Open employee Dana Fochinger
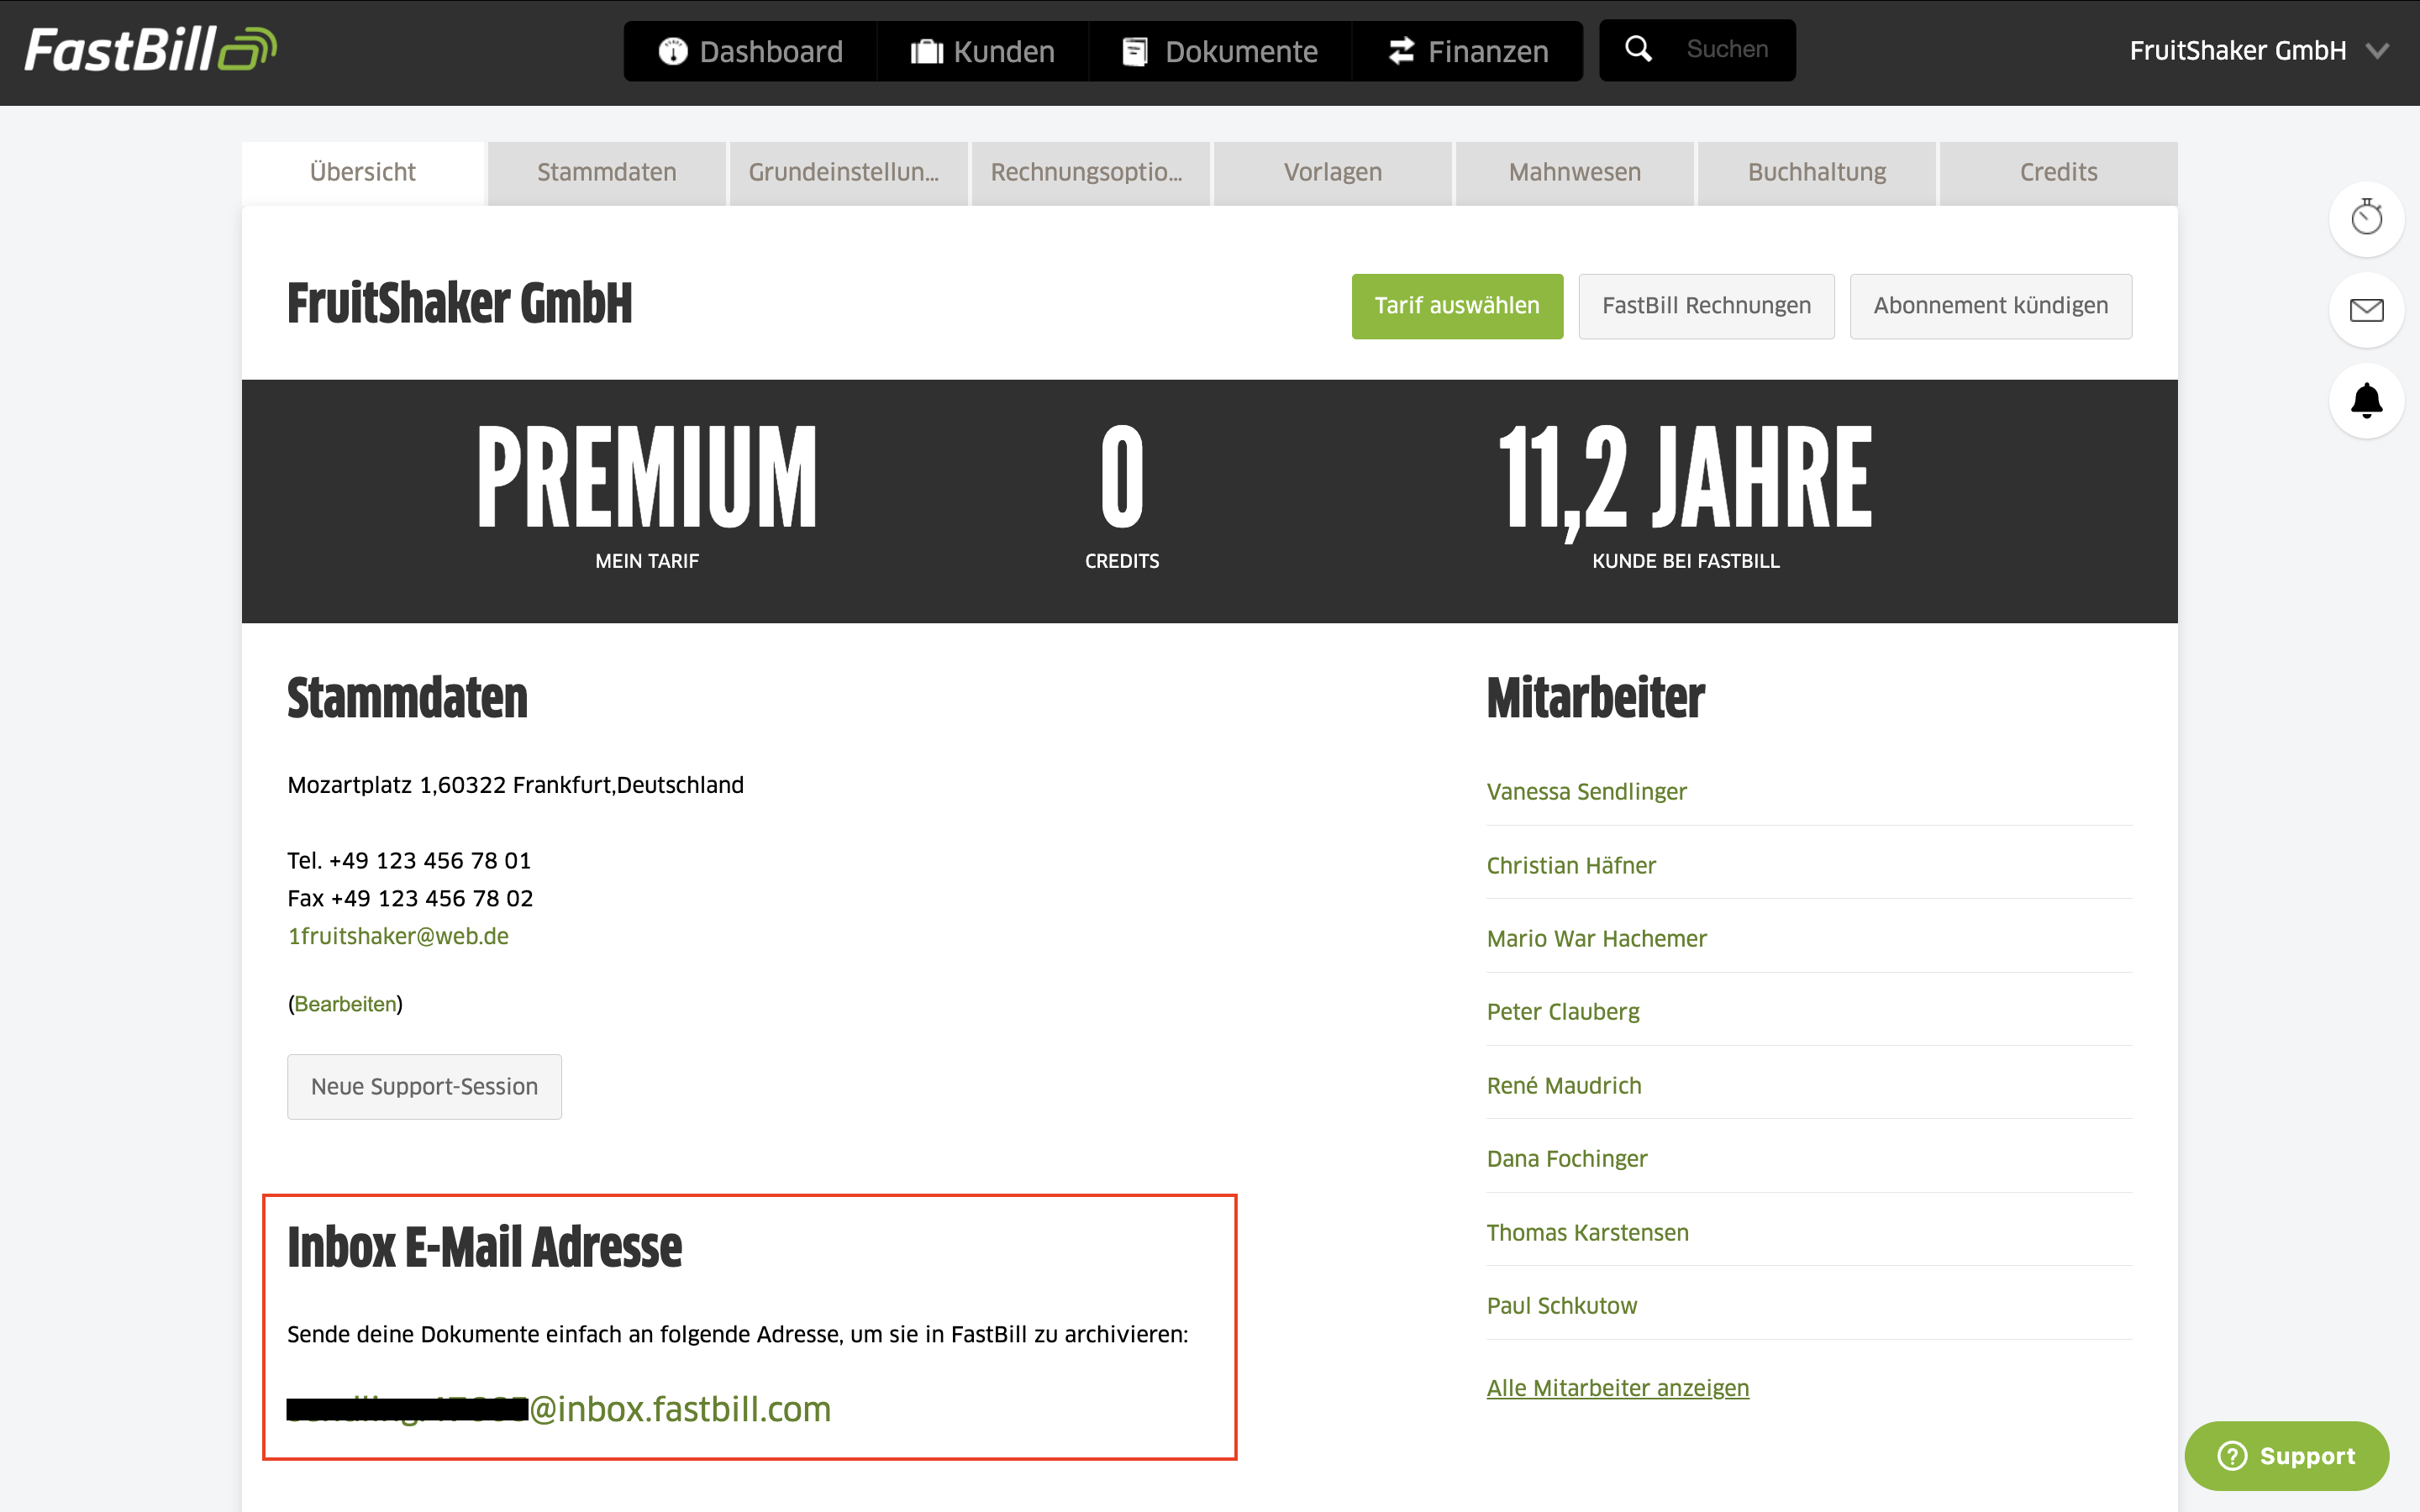Screen dimensions: 2420x1512 [x=1567, y=1159]
